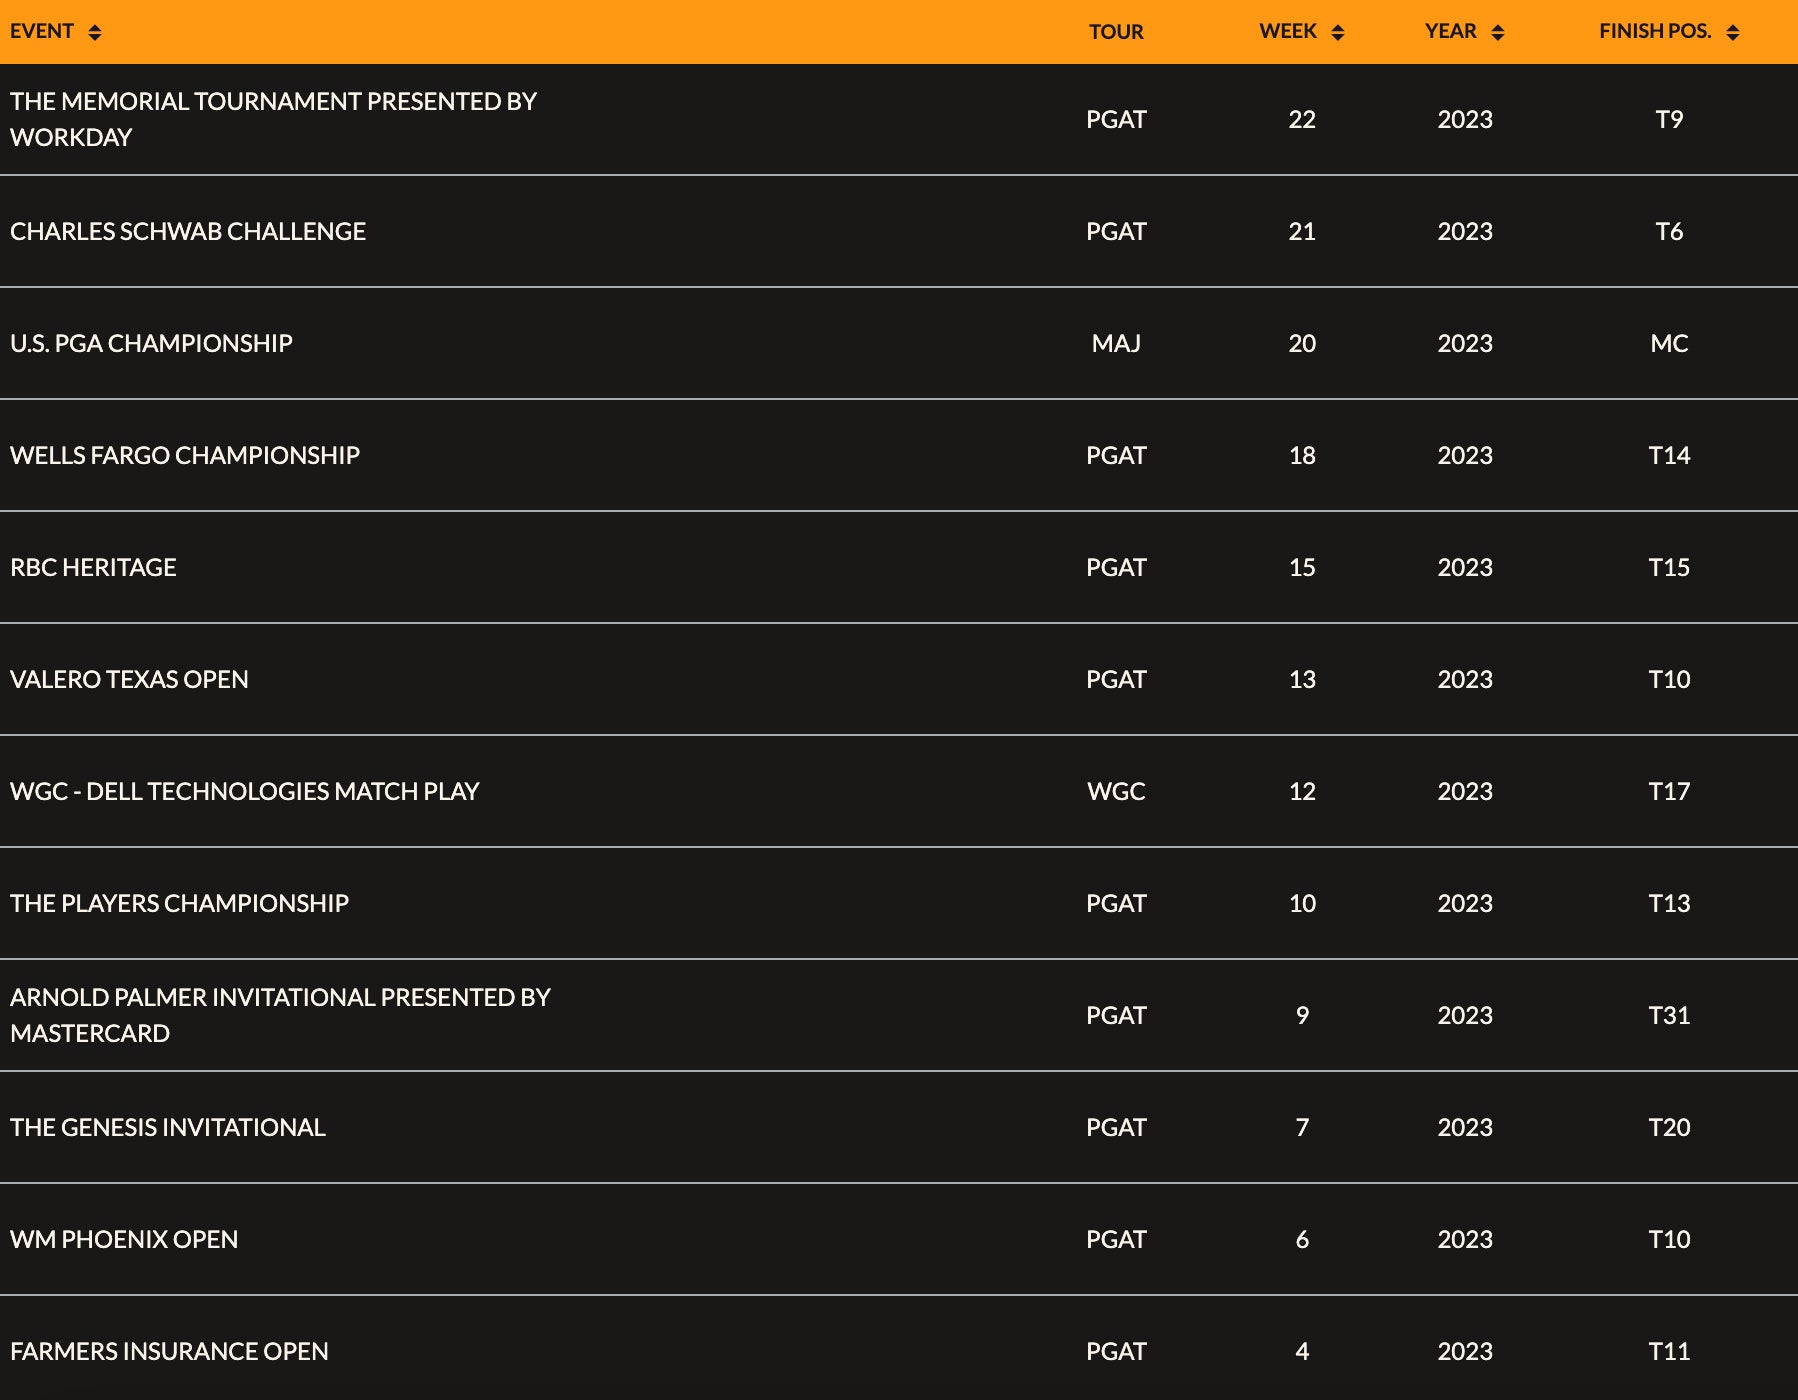The height and width of the screenshot is (1400, 1798).
Task: Click the EVENT column header label
Action: click(42, 31)
